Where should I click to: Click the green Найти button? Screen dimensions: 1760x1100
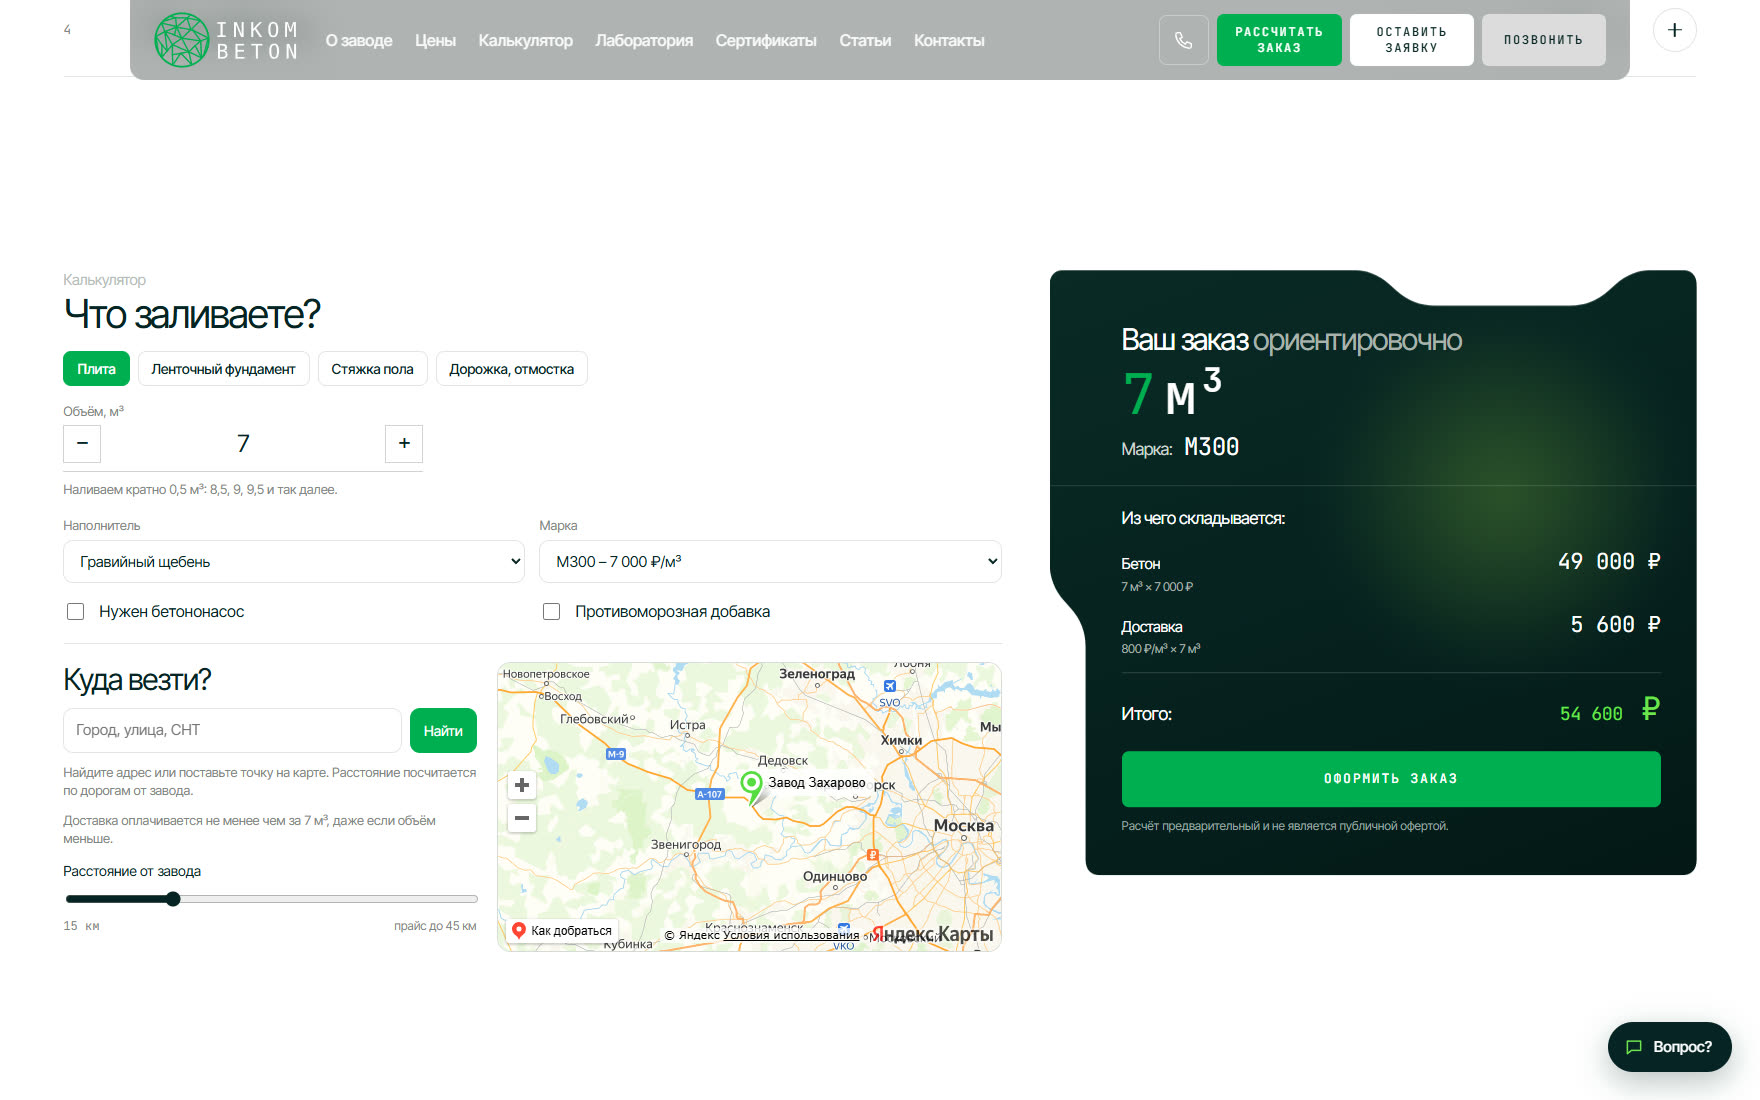[x=443, y=731]
